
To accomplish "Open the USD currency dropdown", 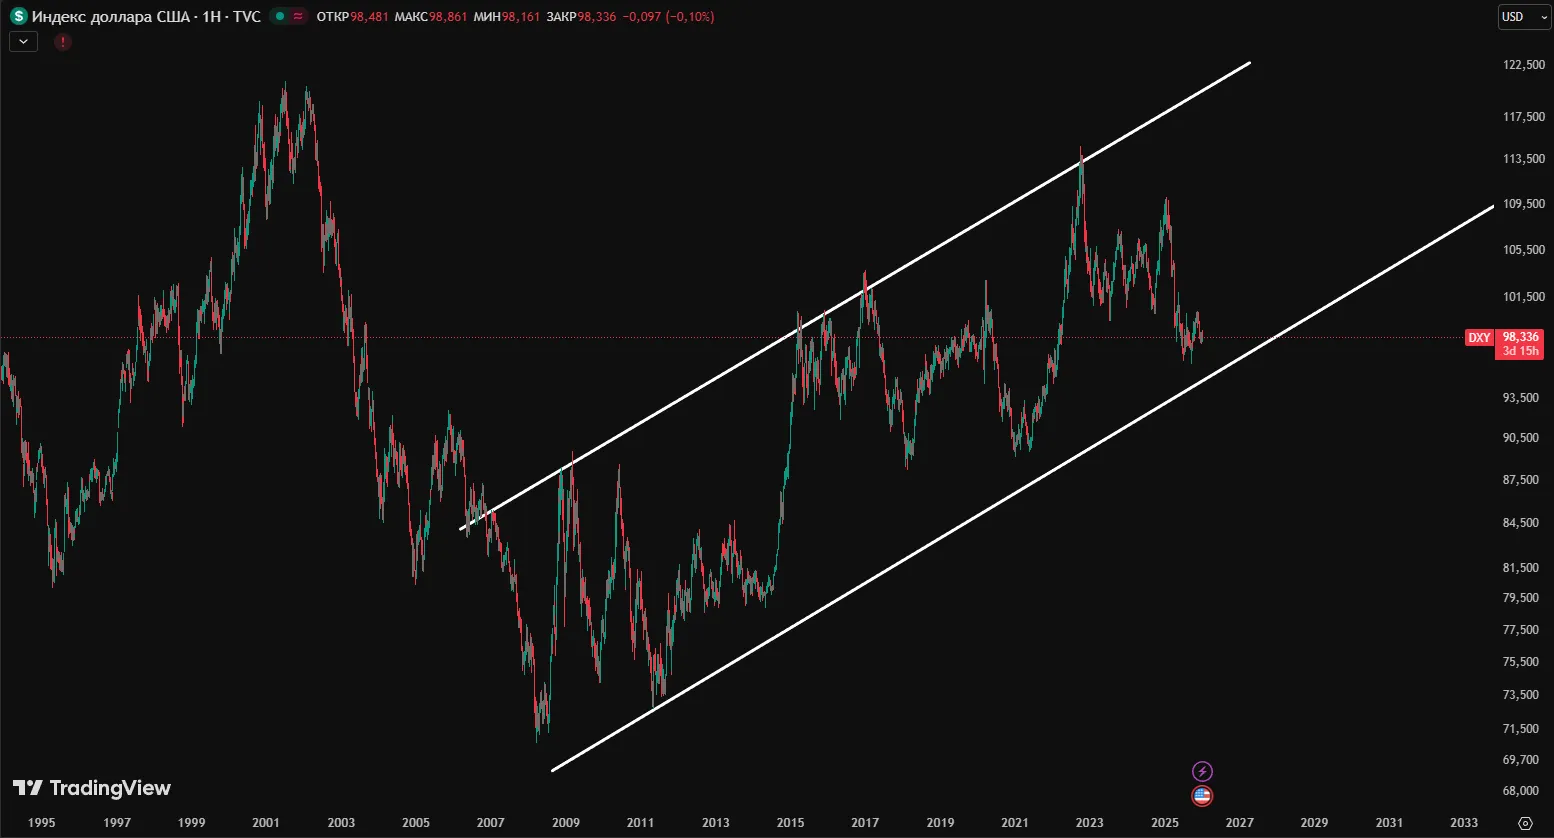I will (x=1523, y=17).
